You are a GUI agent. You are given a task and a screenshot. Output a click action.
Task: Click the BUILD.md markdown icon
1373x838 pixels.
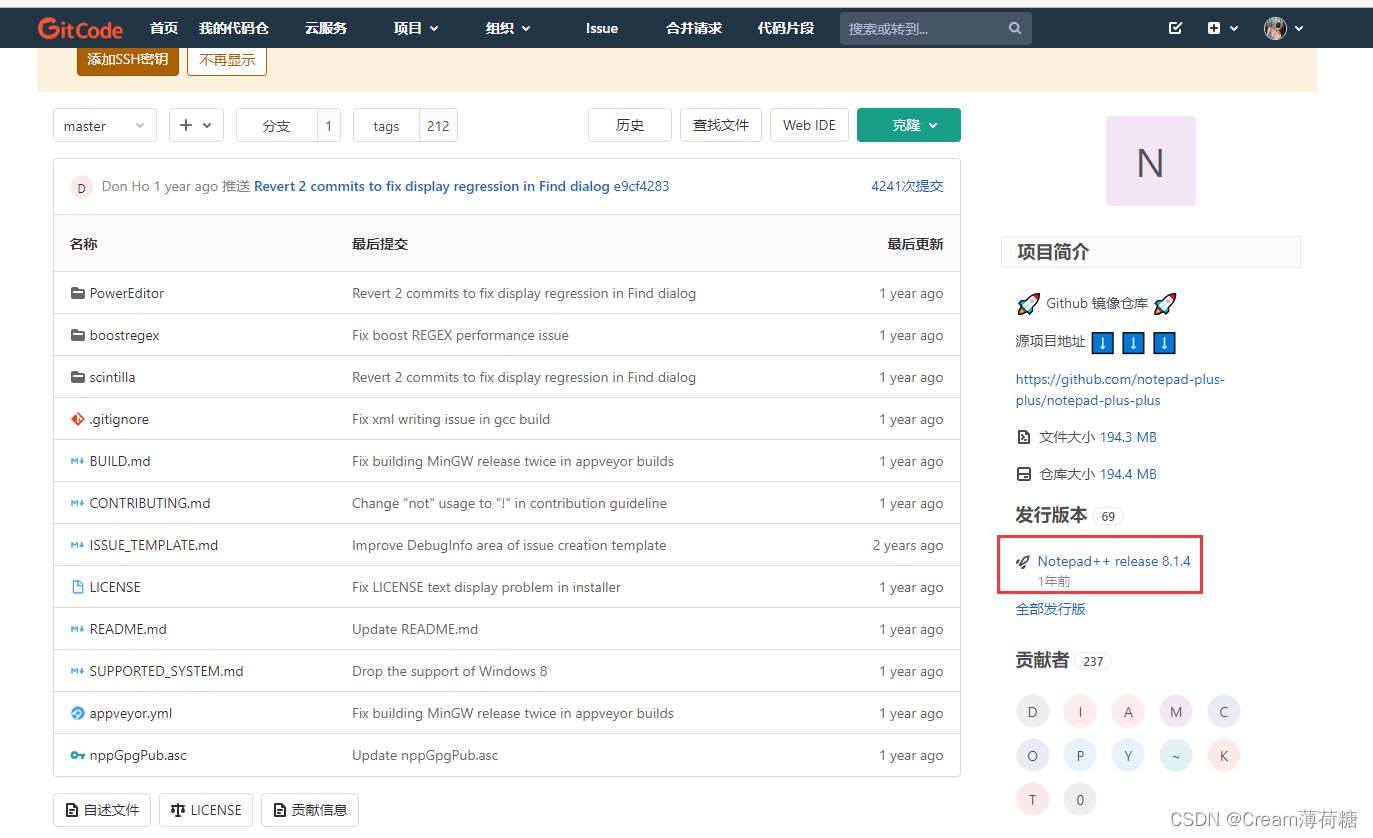pyautogui.click(x=78, y=461)
